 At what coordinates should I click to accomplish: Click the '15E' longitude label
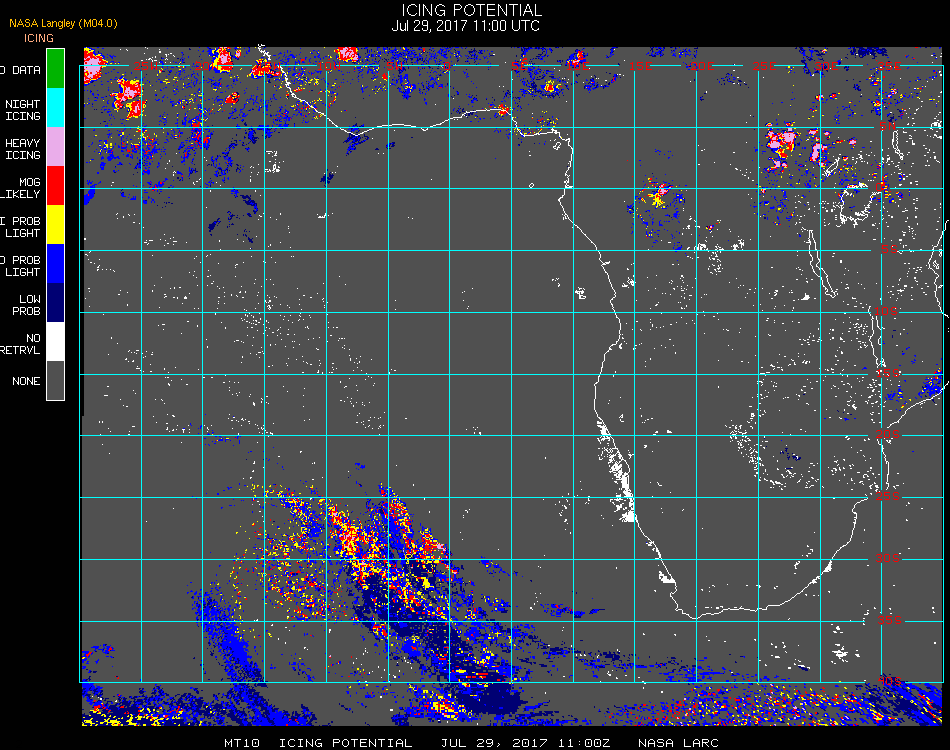[640, 65]
